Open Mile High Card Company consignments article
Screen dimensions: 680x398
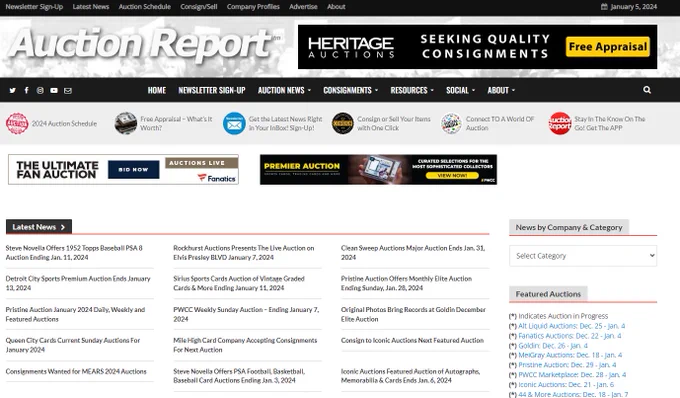point(245,345)
